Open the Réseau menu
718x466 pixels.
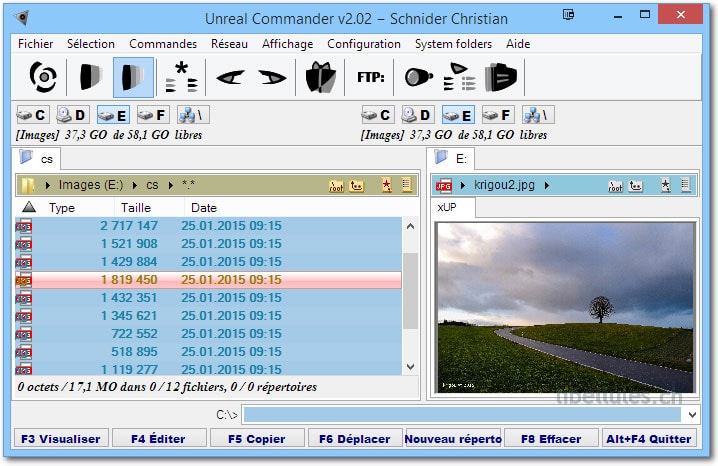point(229,44)
